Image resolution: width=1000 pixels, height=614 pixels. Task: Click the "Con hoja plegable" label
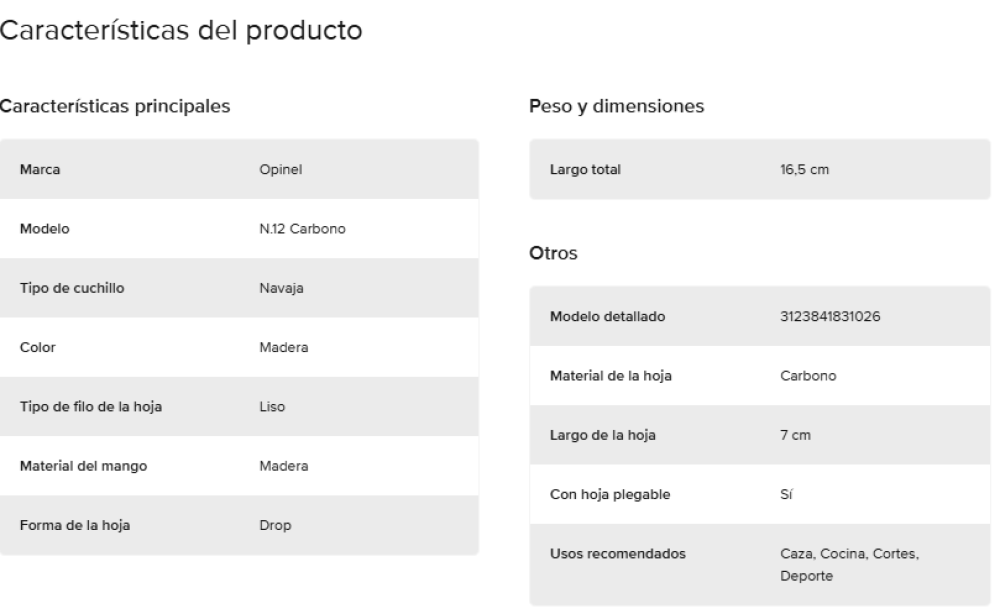coord(608,494)
